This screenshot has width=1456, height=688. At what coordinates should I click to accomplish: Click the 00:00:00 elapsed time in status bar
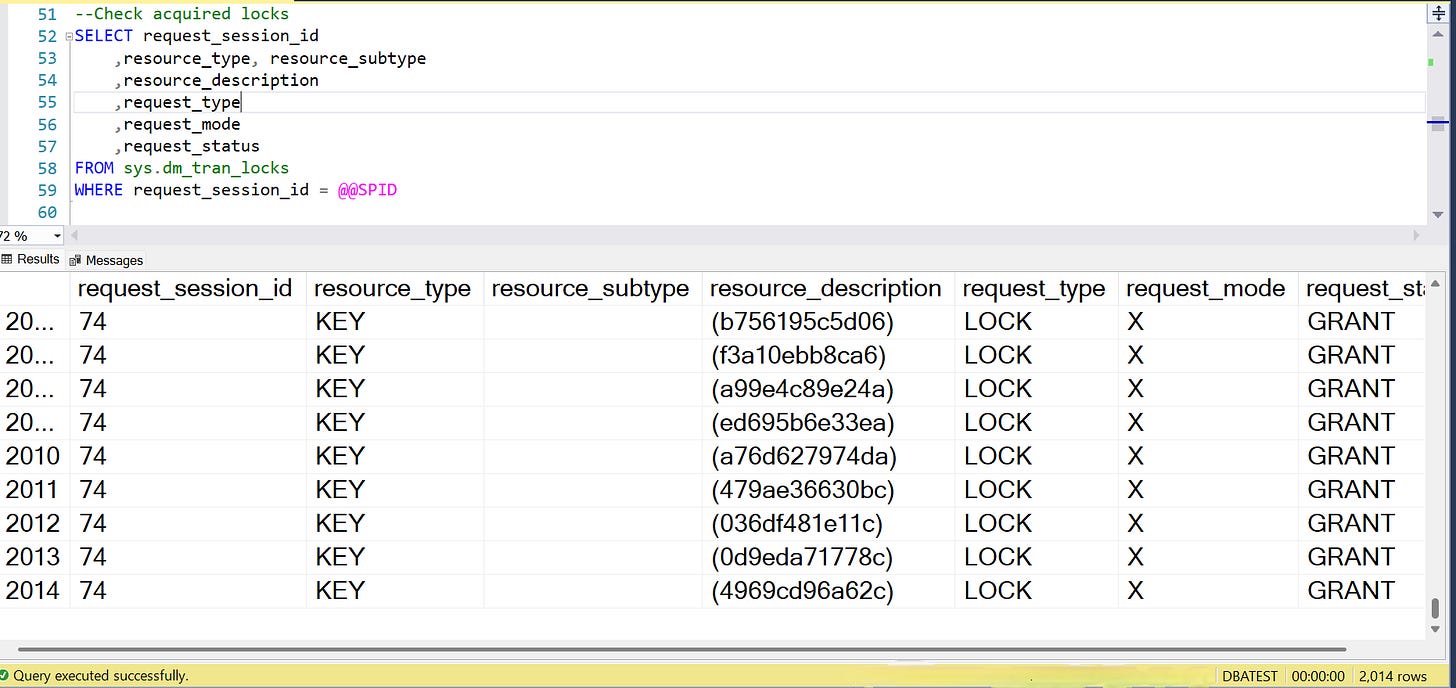[x=1317, y=676]
